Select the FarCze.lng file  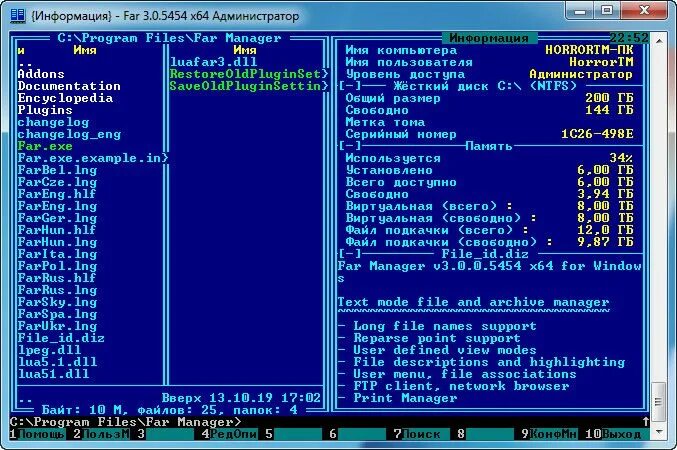click(x=57, y=182)
